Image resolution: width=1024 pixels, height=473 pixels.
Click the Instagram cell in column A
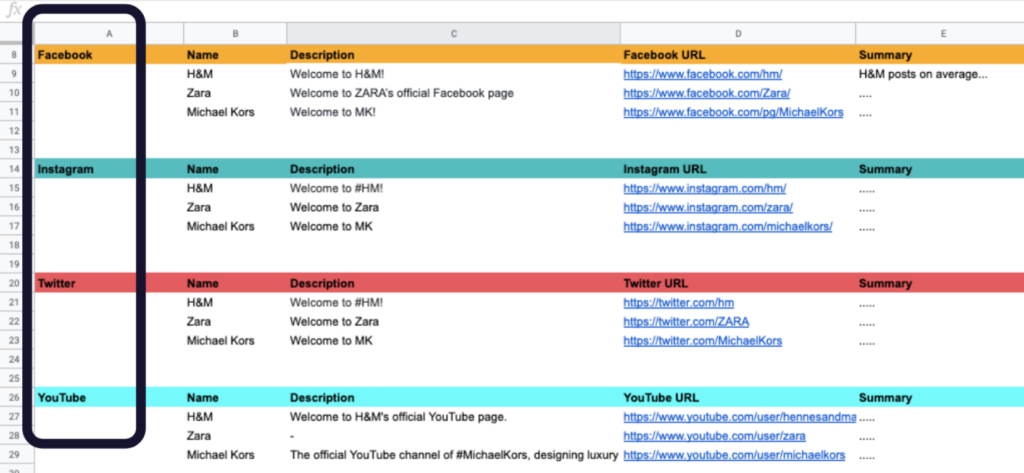tap(109, 169)
